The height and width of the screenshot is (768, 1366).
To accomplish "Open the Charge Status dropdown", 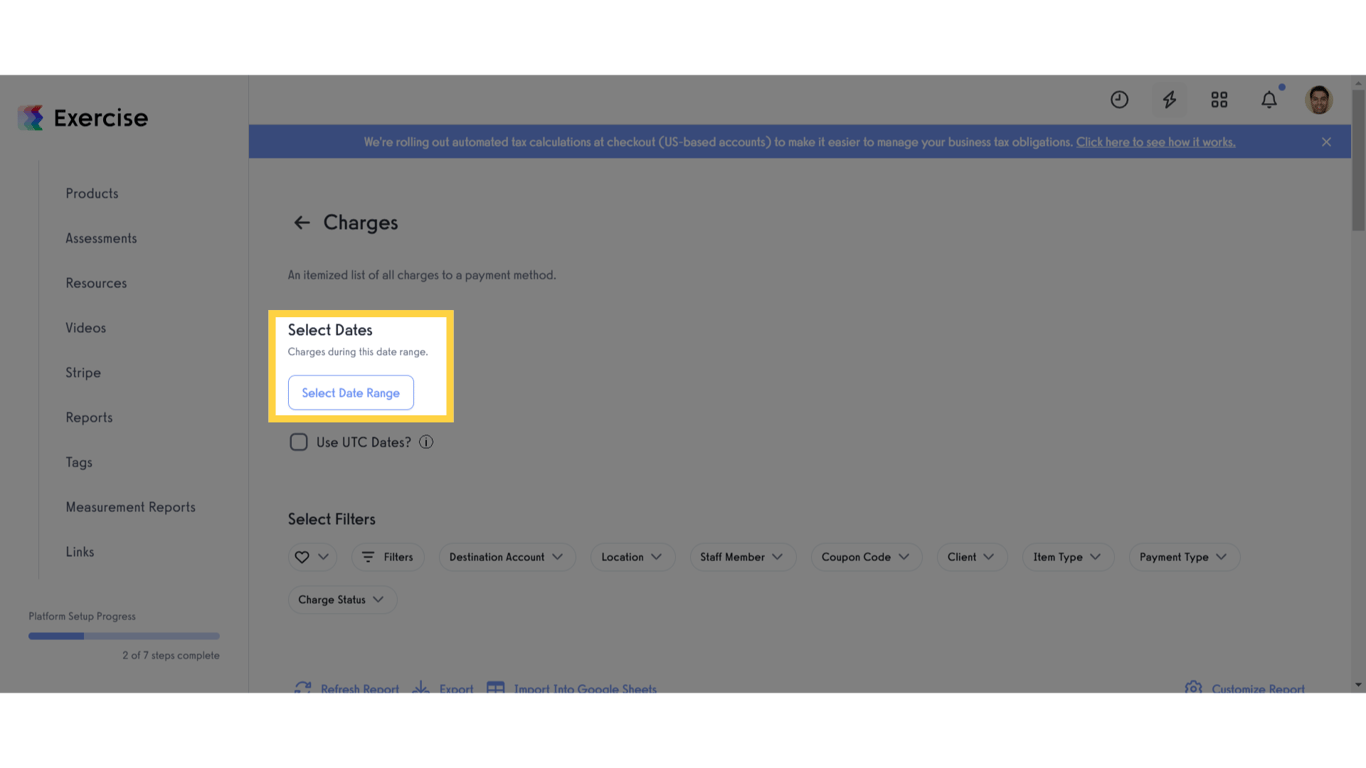I will [342, 599].
